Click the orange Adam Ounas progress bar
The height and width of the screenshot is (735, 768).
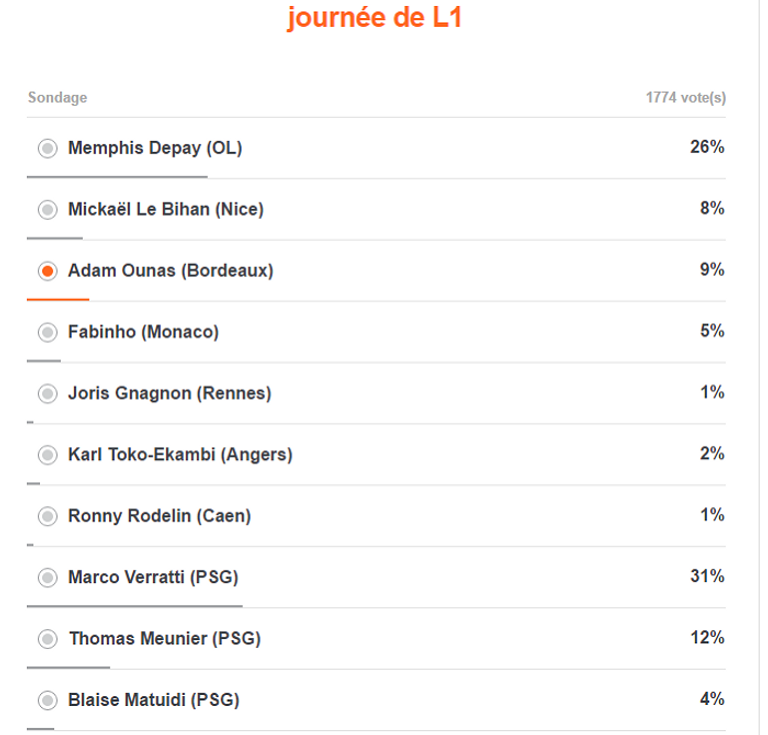point(58,299)
